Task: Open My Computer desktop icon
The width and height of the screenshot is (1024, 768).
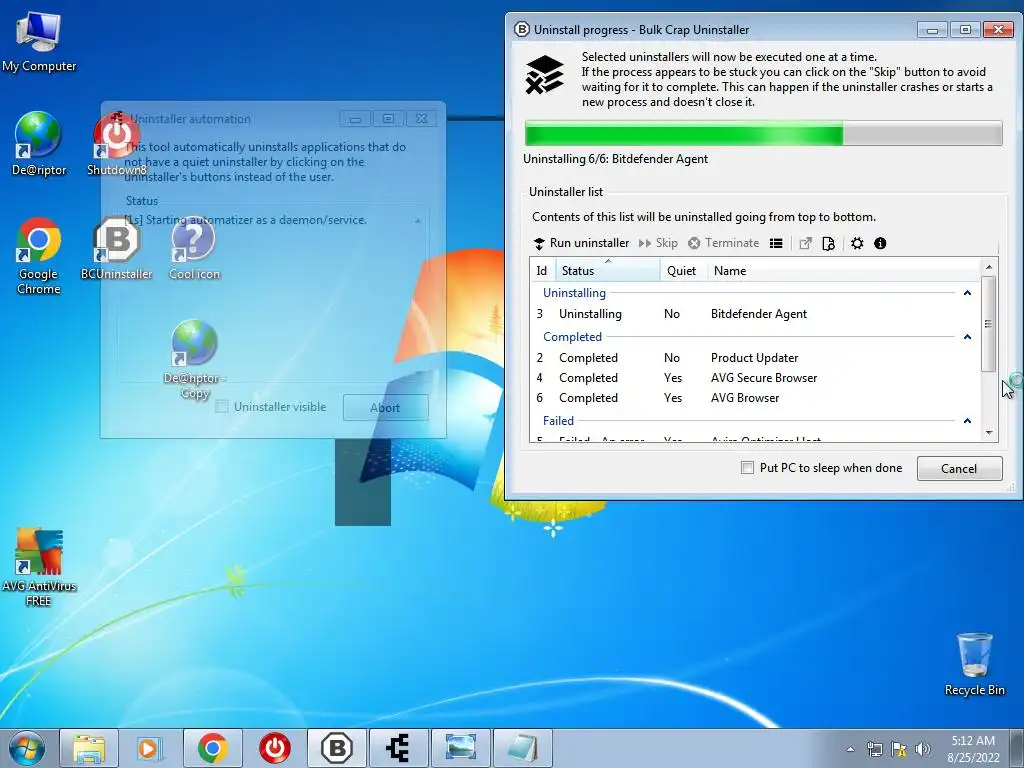Action: coord(39,41)
